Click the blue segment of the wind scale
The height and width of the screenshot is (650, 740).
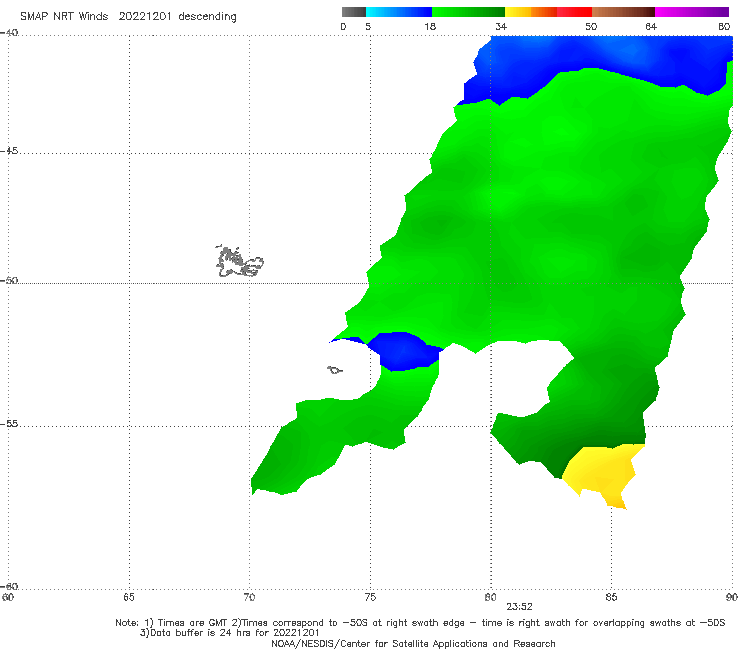[x=399, y=12]
